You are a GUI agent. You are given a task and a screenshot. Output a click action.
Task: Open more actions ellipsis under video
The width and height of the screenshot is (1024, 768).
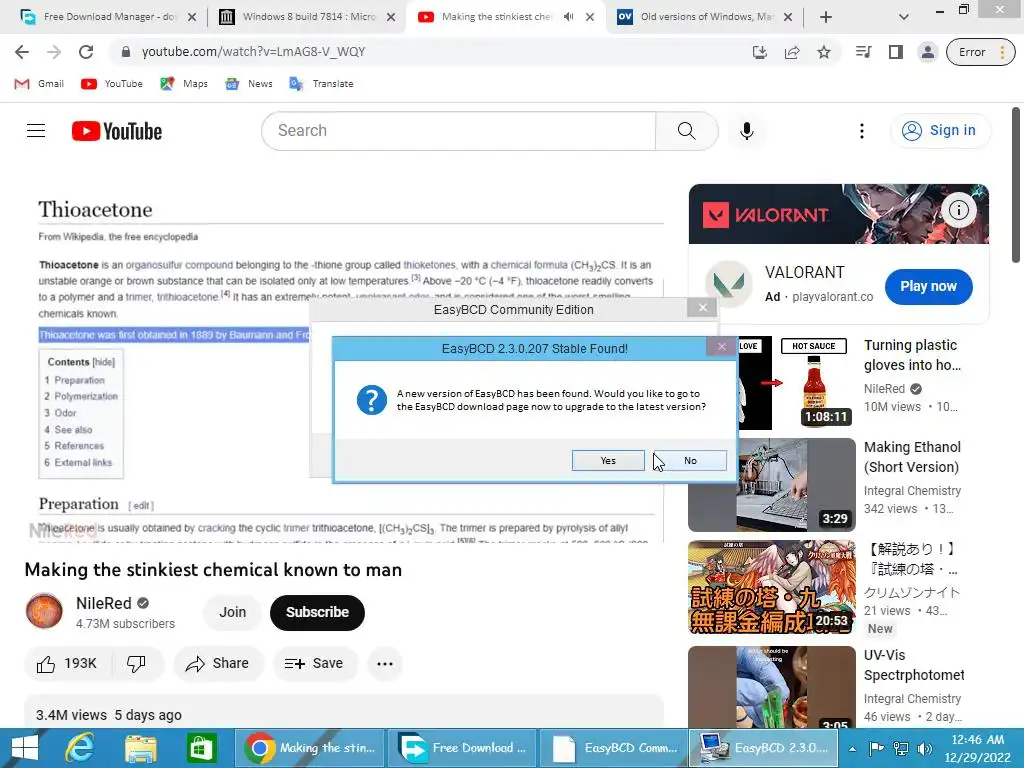pyautogui.click(x=385, y=664)
